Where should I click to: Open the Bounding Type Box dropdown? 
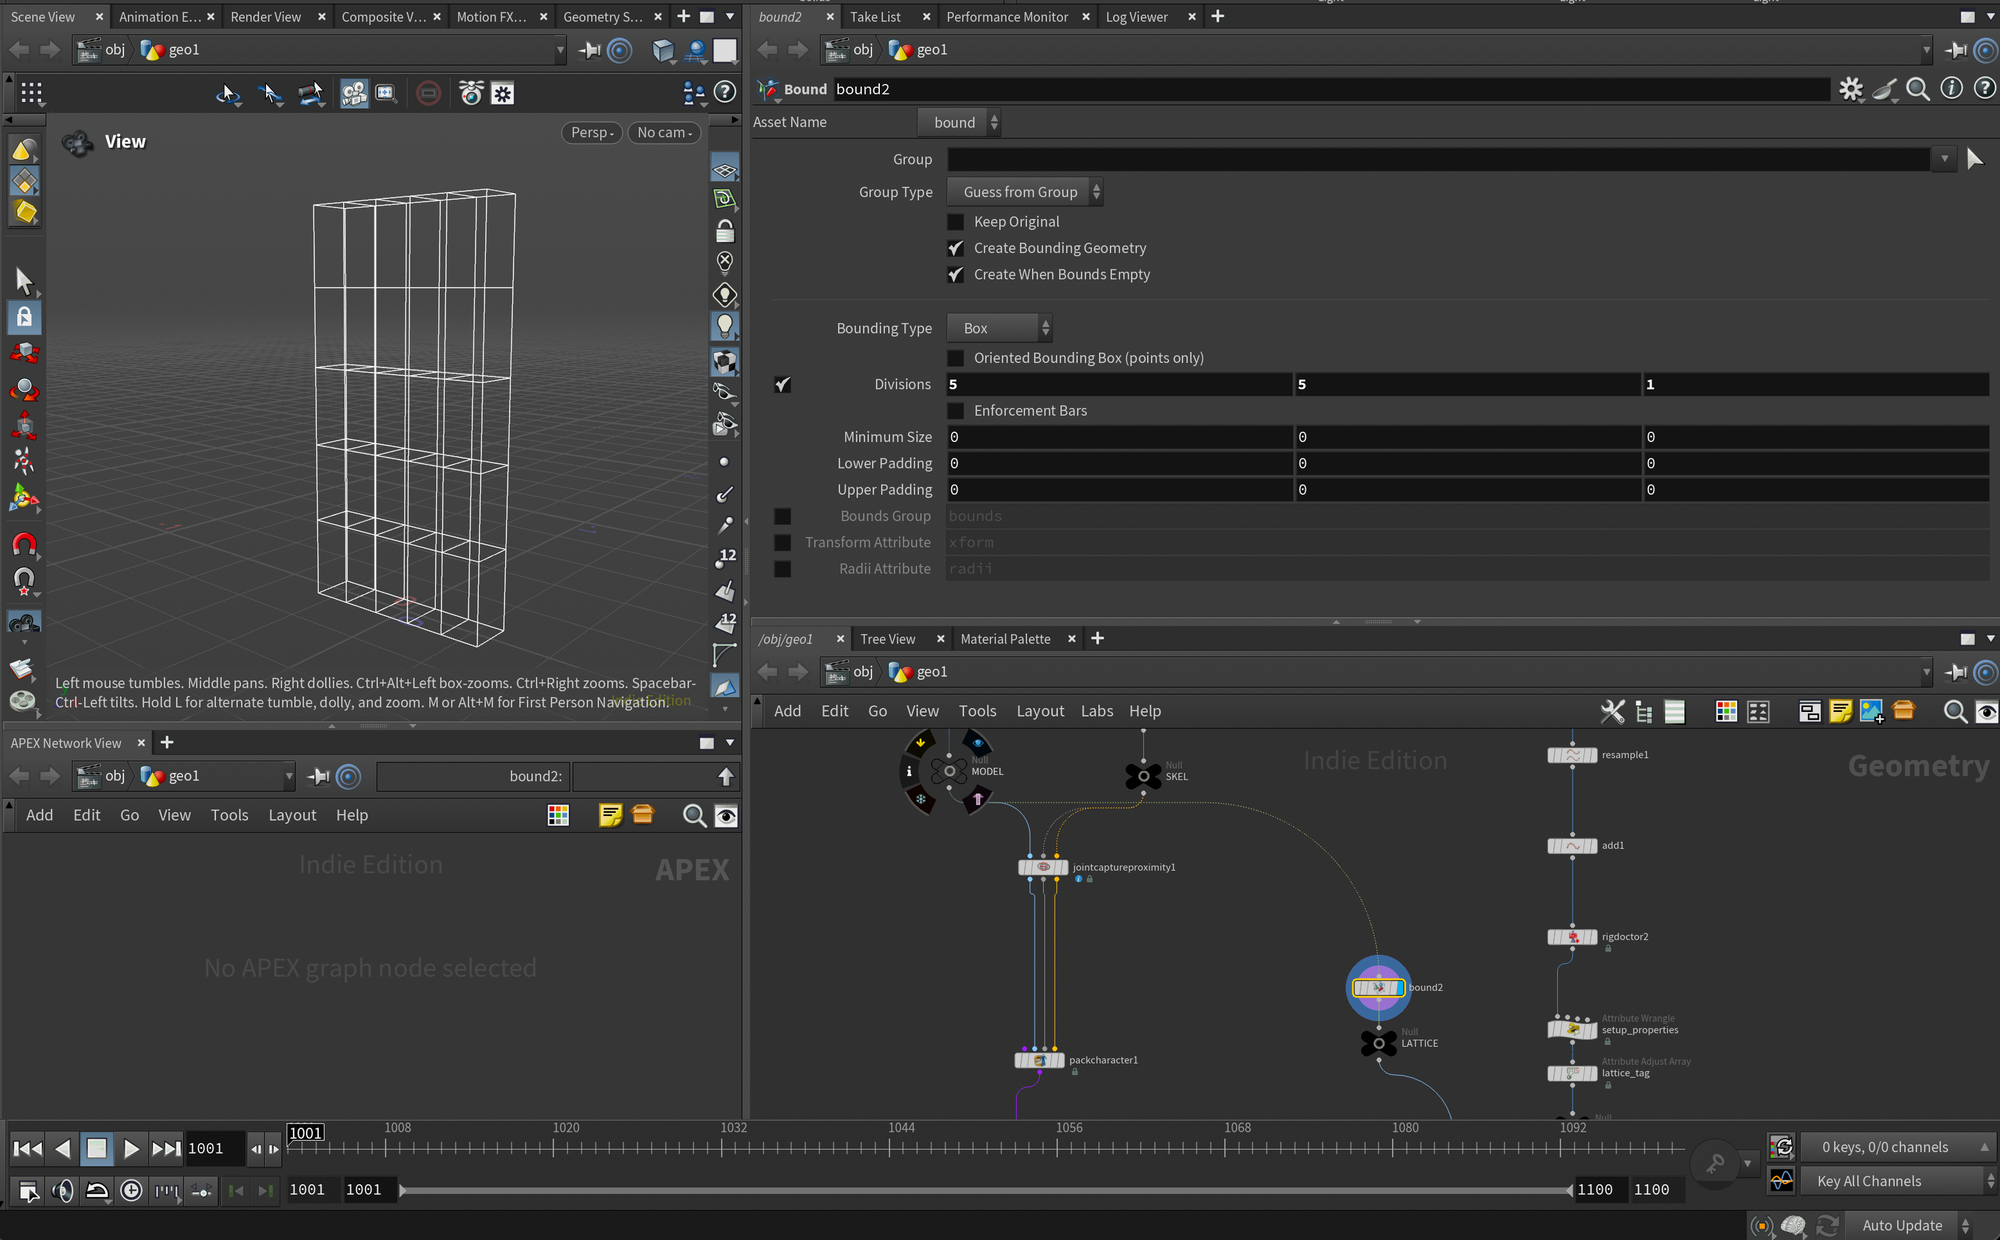[x=999, y=328]
